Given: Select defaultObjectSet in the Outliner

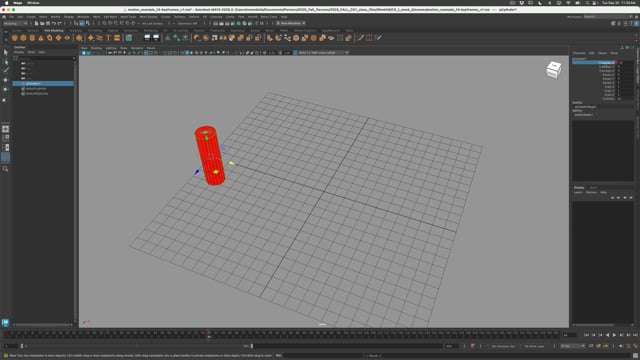Looking at the screenshot, I should point(37,93).
